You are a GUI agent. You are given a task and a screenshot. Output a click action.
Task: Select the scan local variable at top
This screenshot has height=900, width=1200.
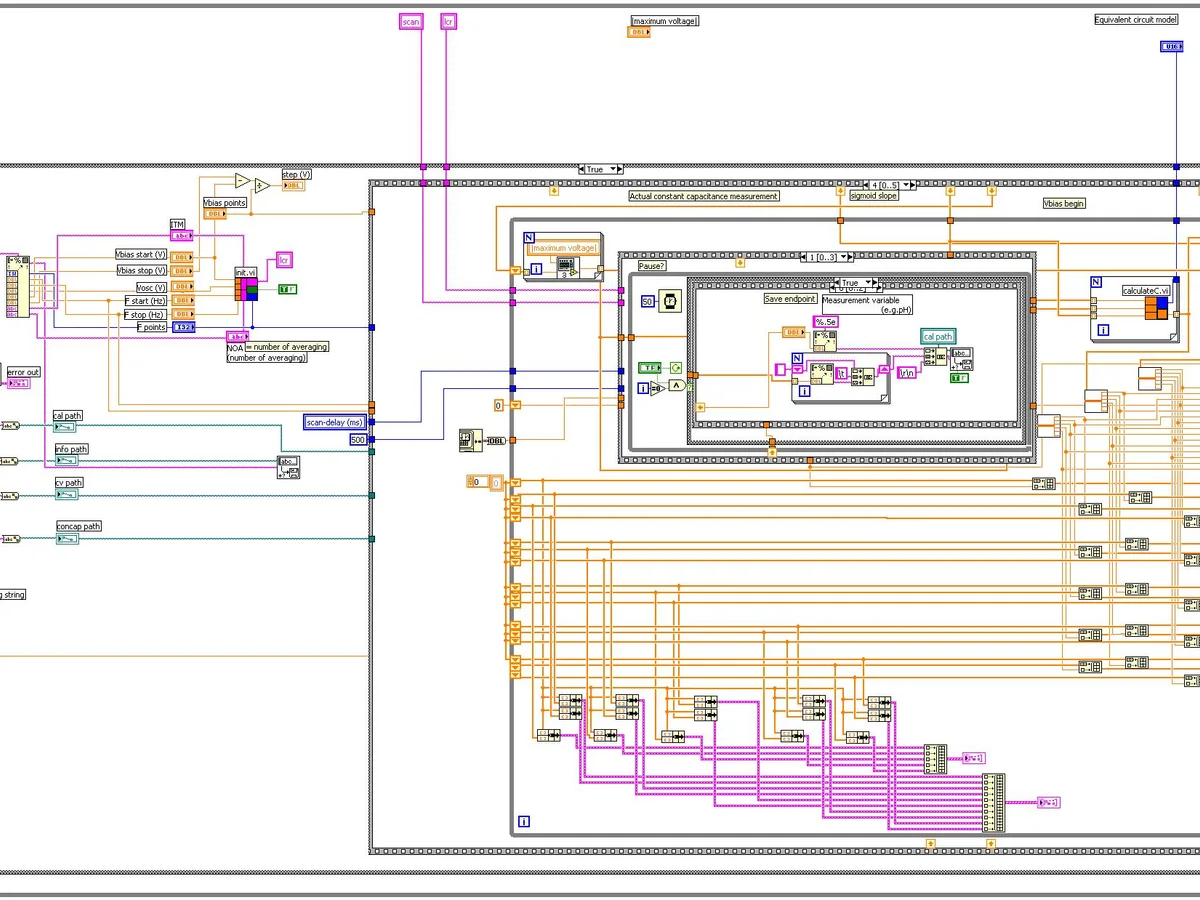click(411, 20)
